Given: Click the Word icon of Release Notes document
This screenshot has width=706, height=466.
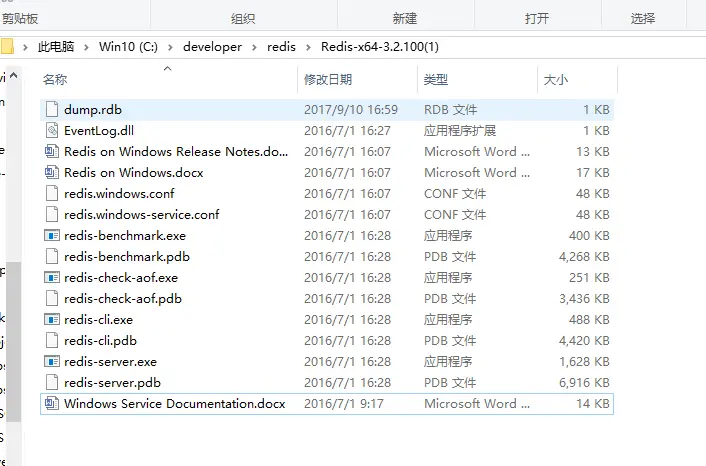Looking at the screenshot, I should click(52, 151).
